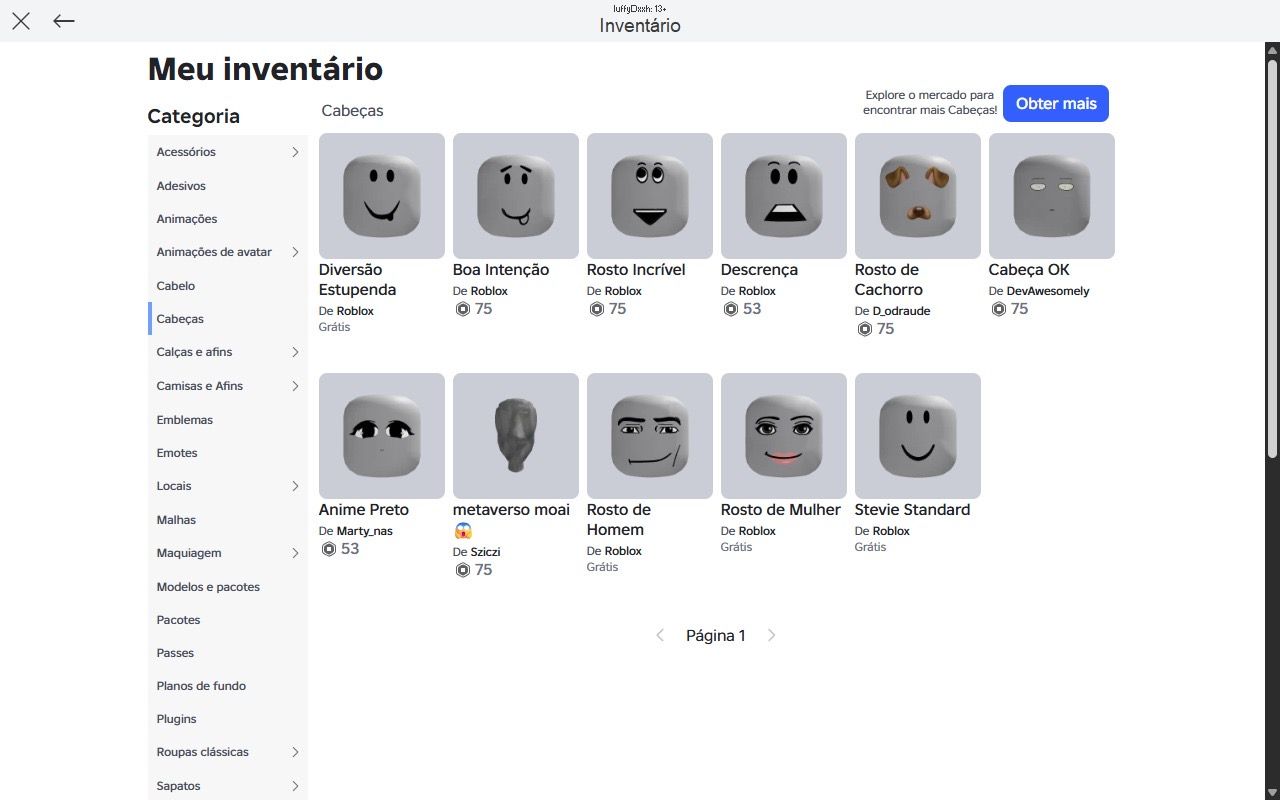Expand the Maquiagem category chevron

click(x=295, y=553)
